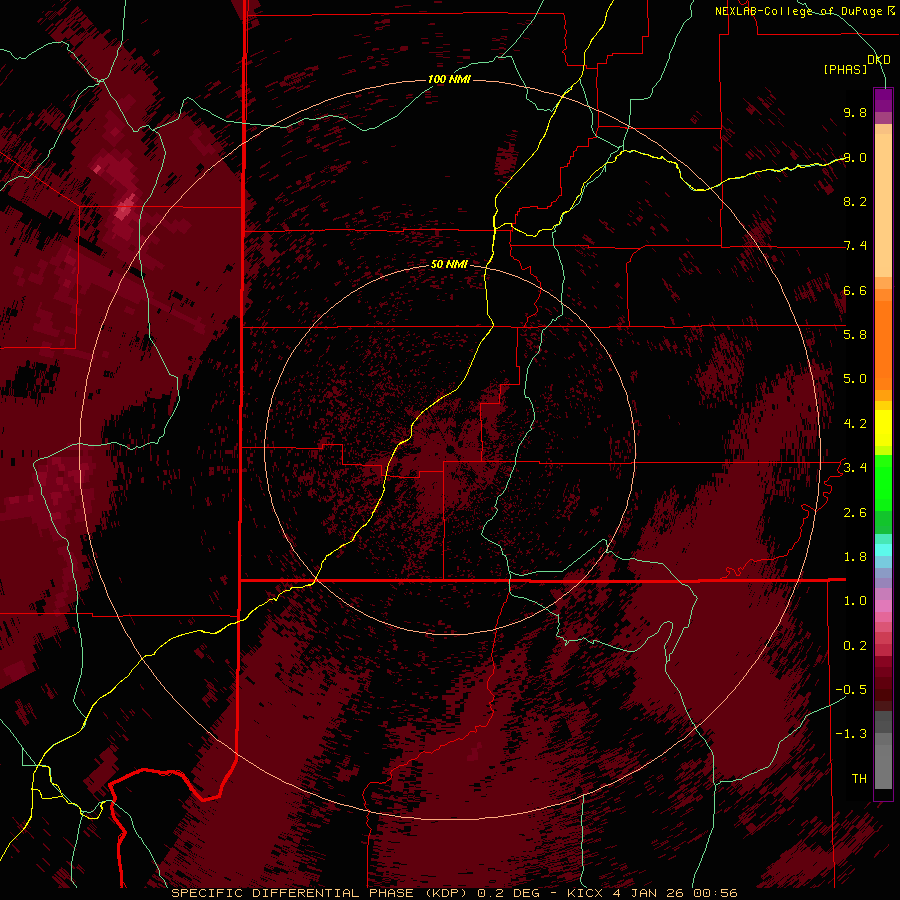The image size is (900, 900).
Task: Click the [PHAS] legend heading
Action: point(845,69)
